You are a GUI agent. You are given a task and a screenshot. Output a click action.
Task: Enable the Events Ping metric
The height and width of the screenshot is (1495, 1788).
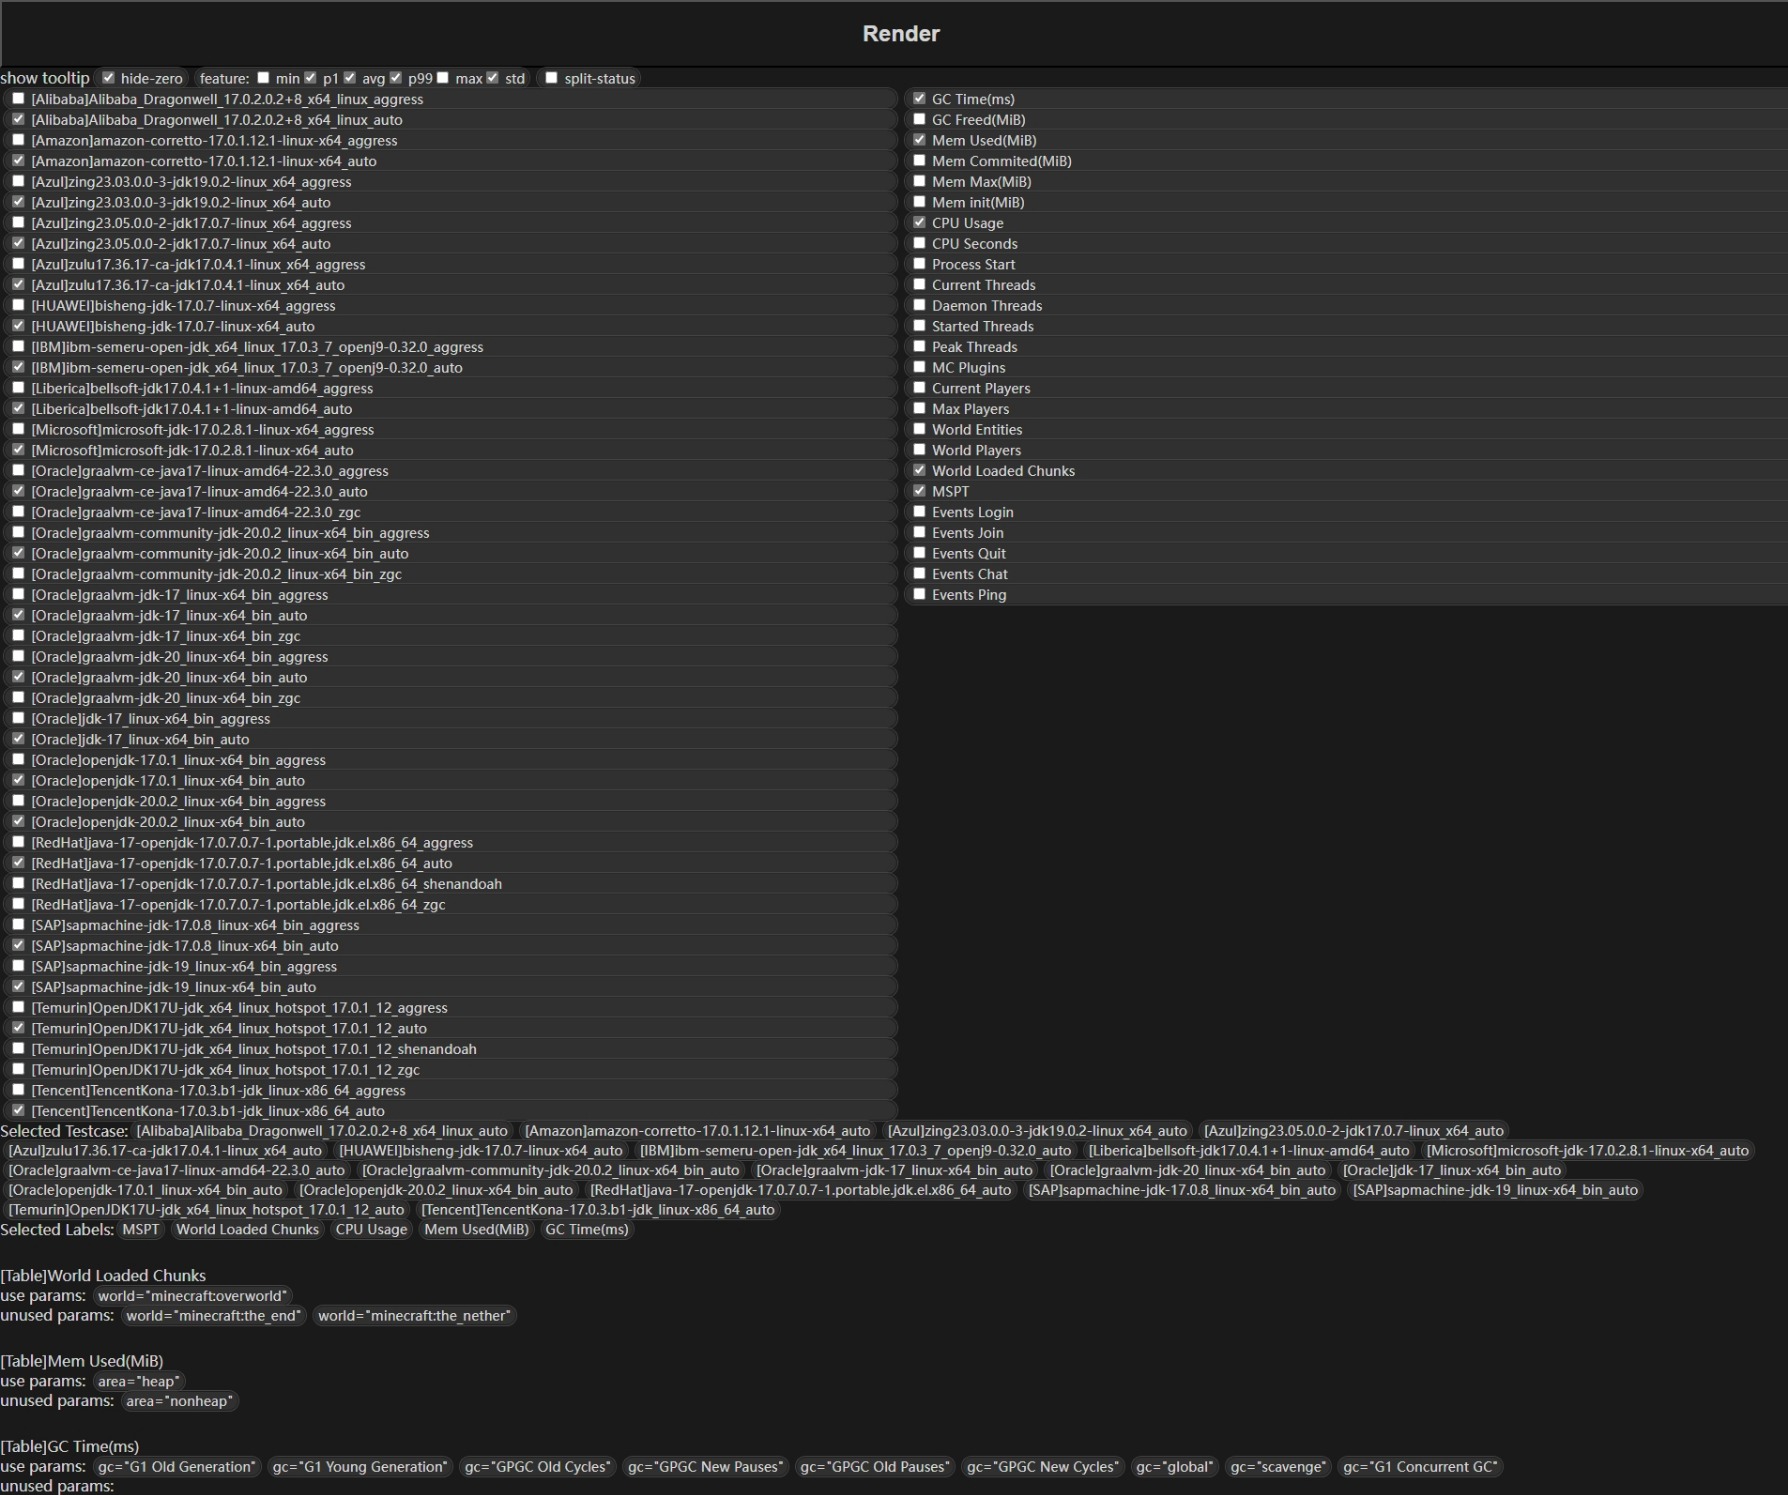click(x=920, y=594)
